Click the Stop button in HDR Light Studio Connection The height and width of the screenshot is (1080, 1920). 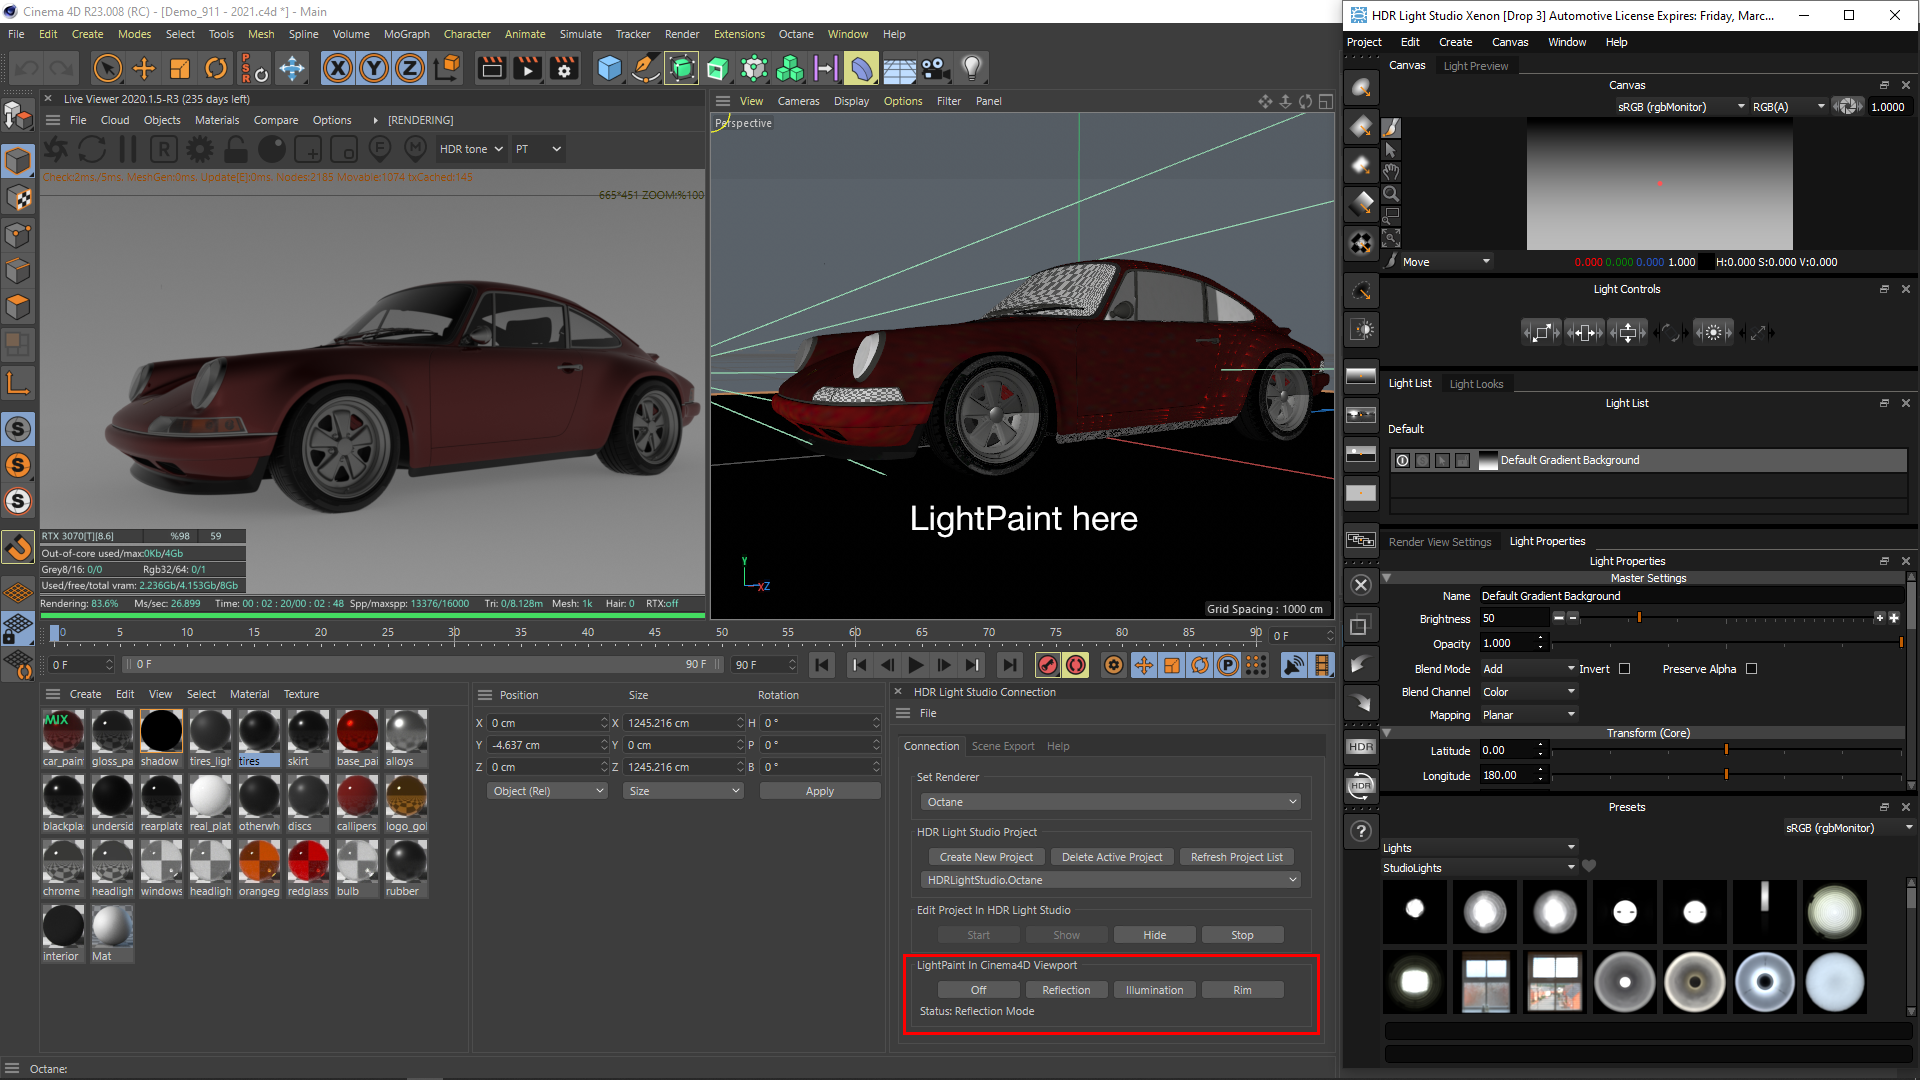[x=1242, y=935]
